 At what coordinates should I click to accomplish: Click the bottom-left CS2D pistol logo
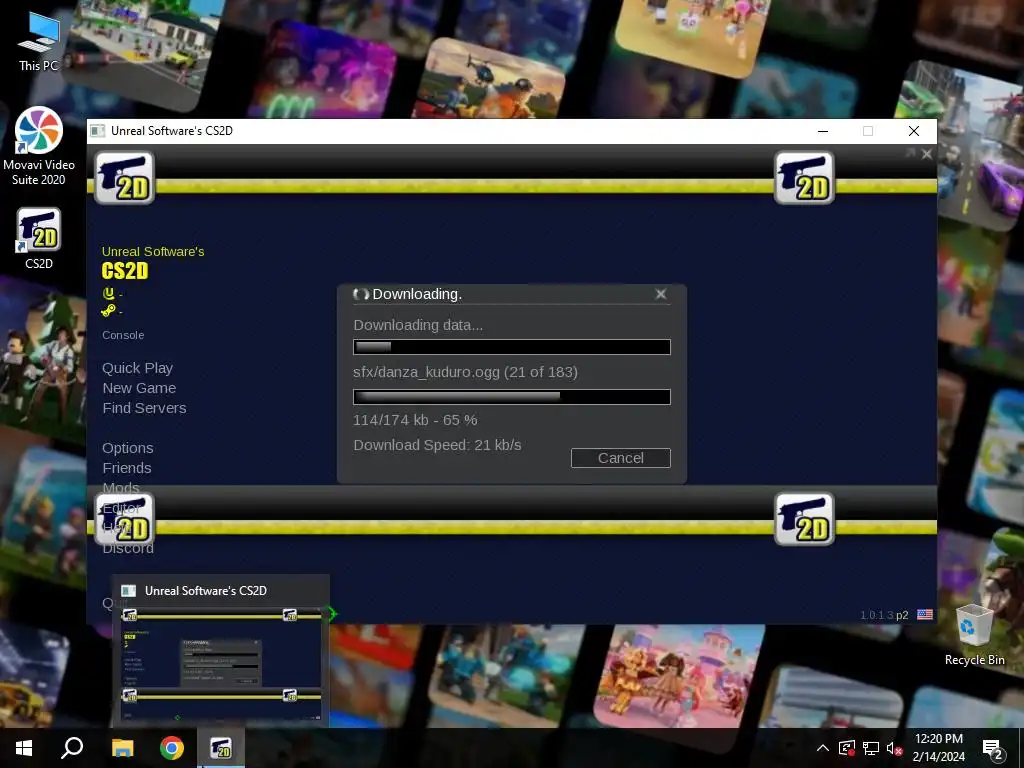[x=125, y=519]
